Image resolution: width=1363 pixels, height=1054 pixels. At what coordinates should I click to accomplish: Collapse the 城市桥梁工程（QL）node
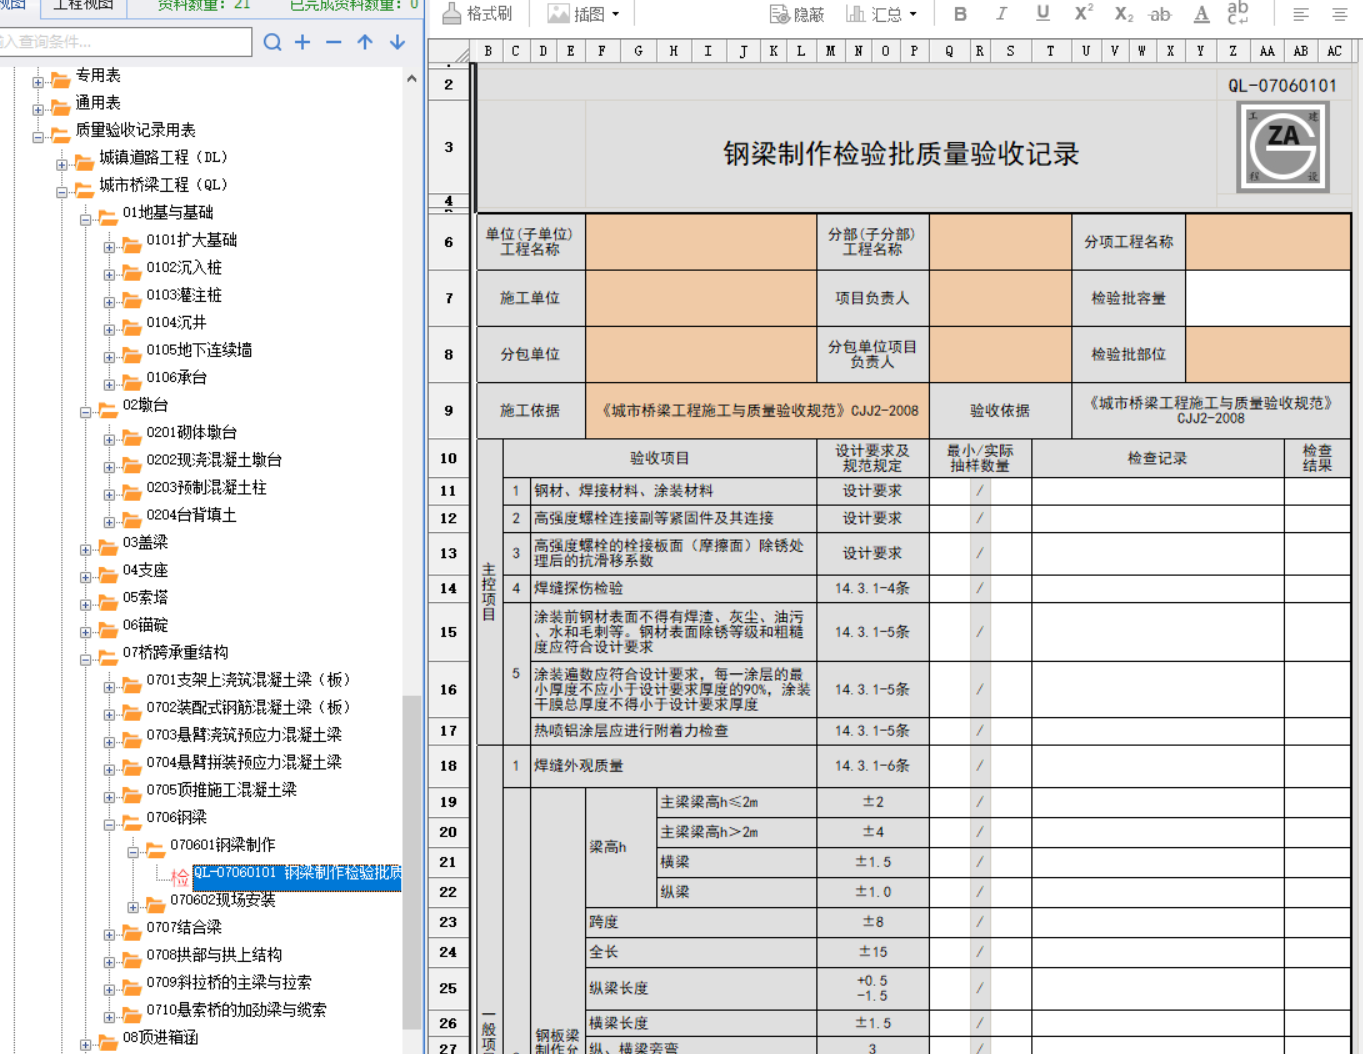click(x=62, y=192)
